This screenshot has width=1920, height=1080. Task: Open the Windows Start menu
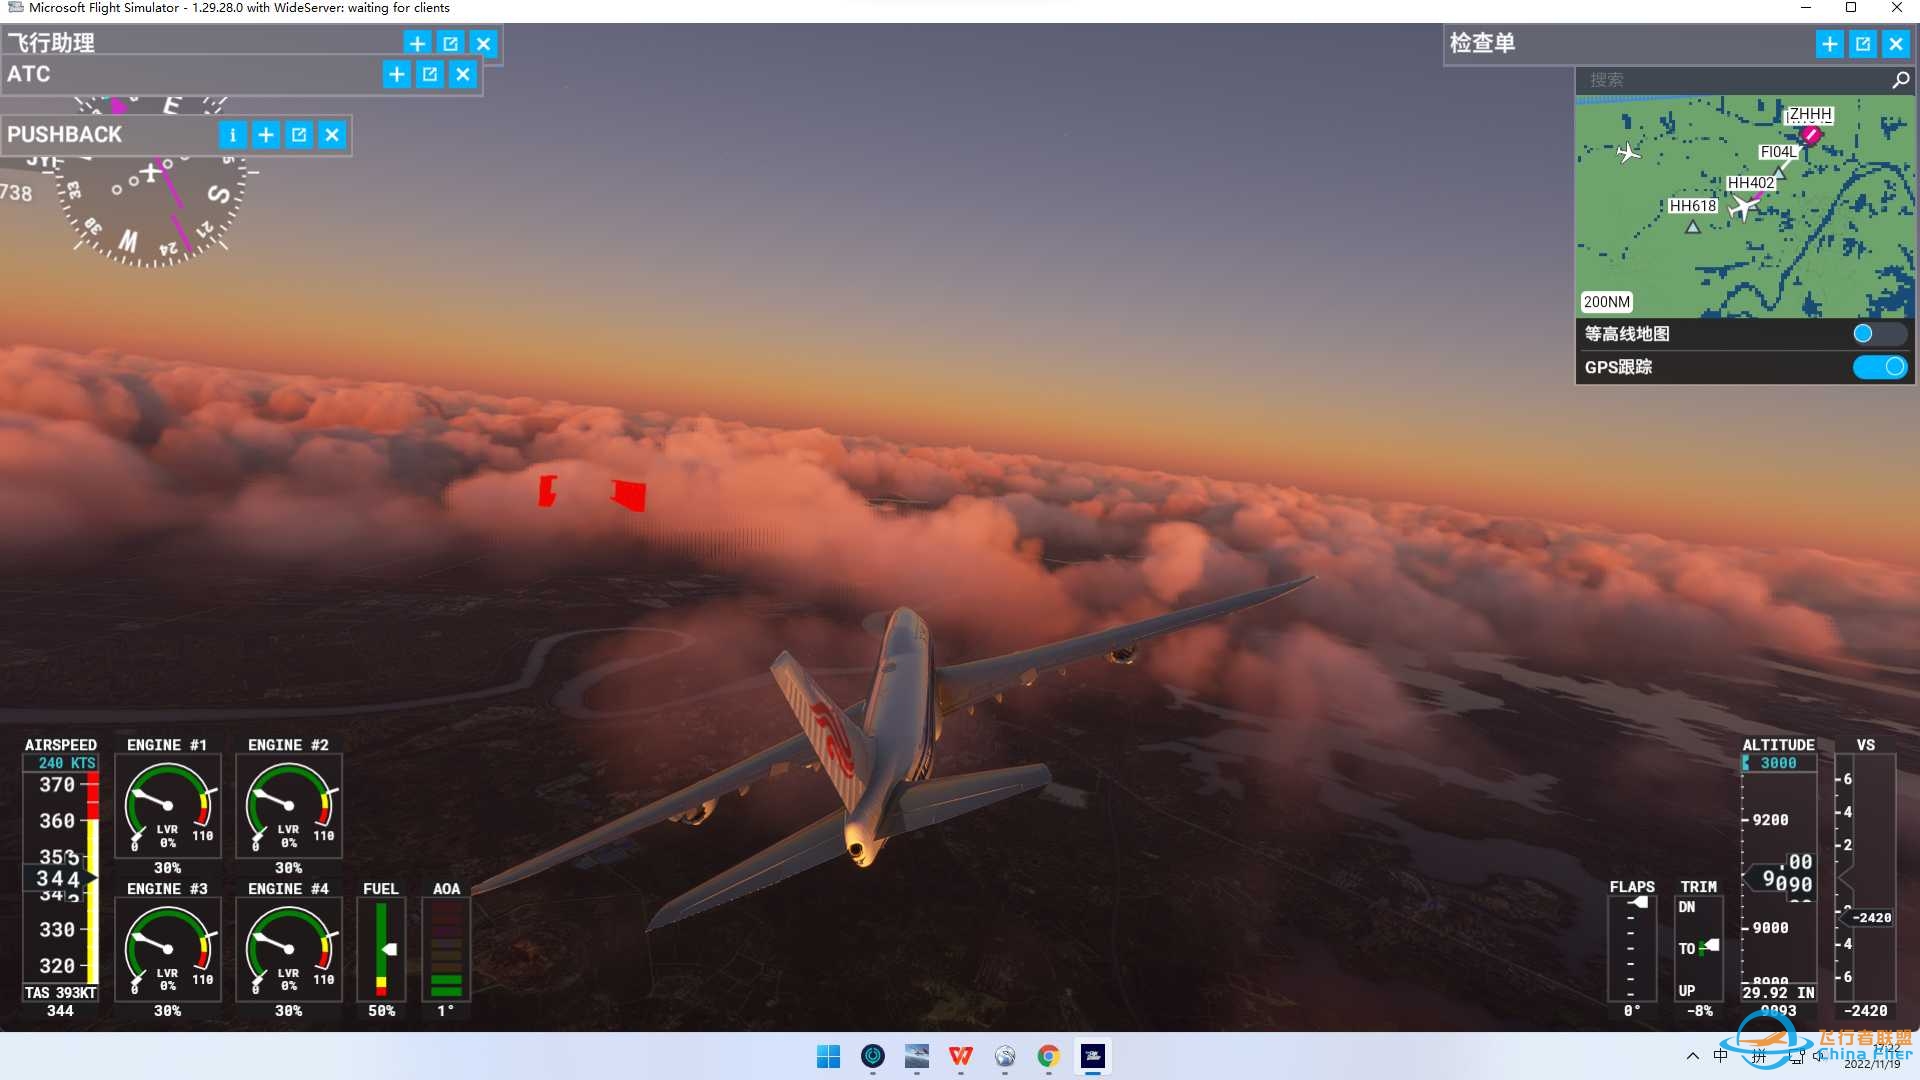829,1056
